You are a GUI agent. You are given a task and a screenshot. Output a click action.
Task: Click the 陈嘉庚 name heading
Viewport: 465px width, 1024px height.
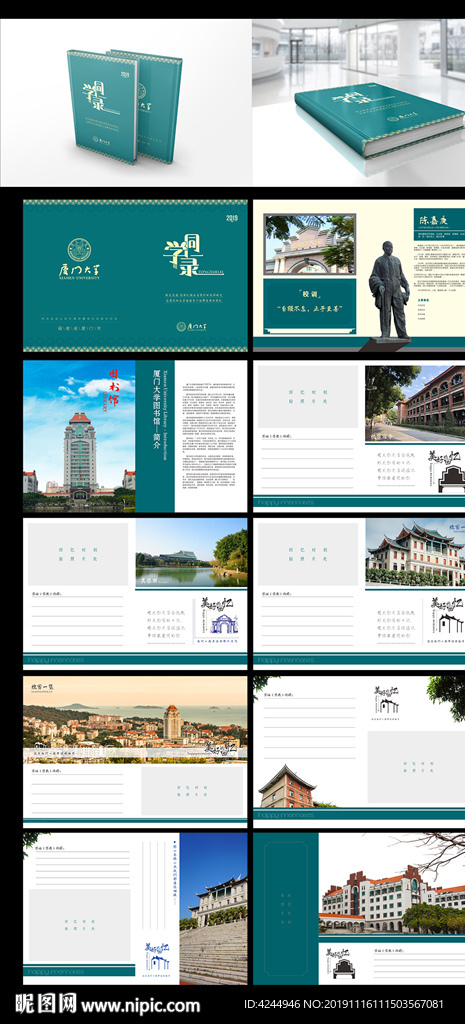pos(435,219)
